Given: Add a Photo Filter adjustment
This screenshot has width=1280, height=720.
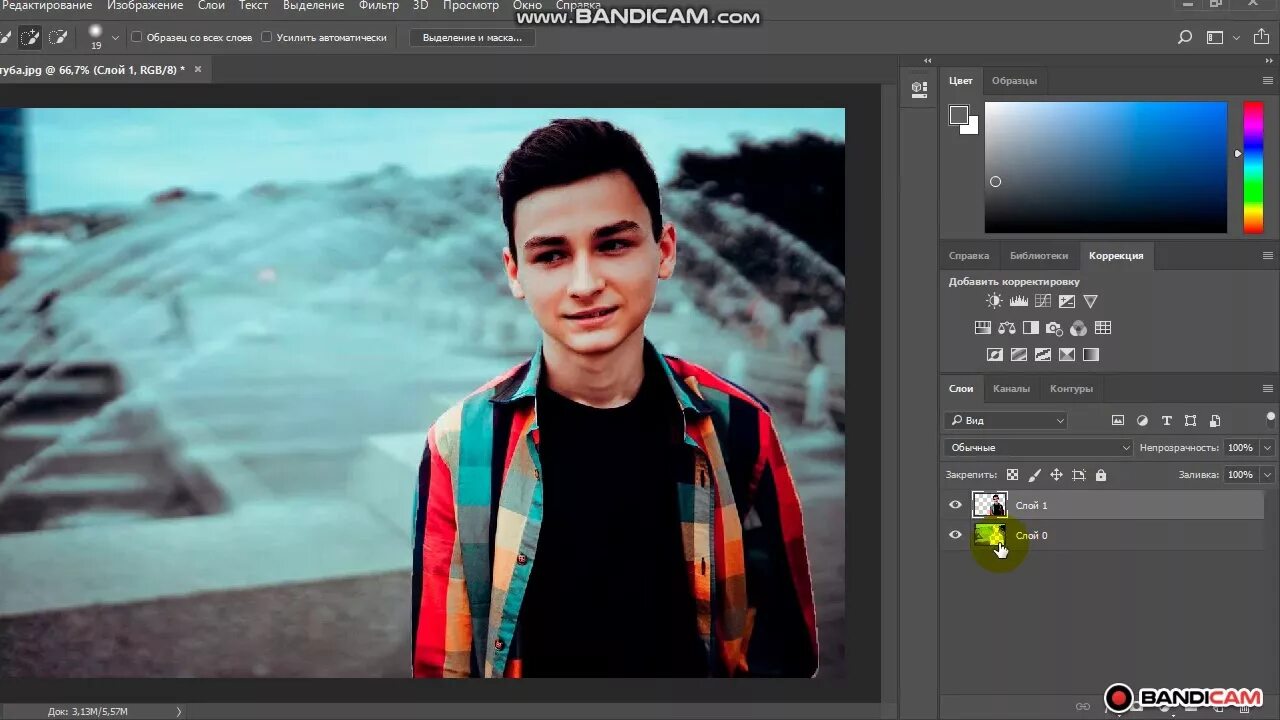Looking at the screenshot, I should (1054, 328).
